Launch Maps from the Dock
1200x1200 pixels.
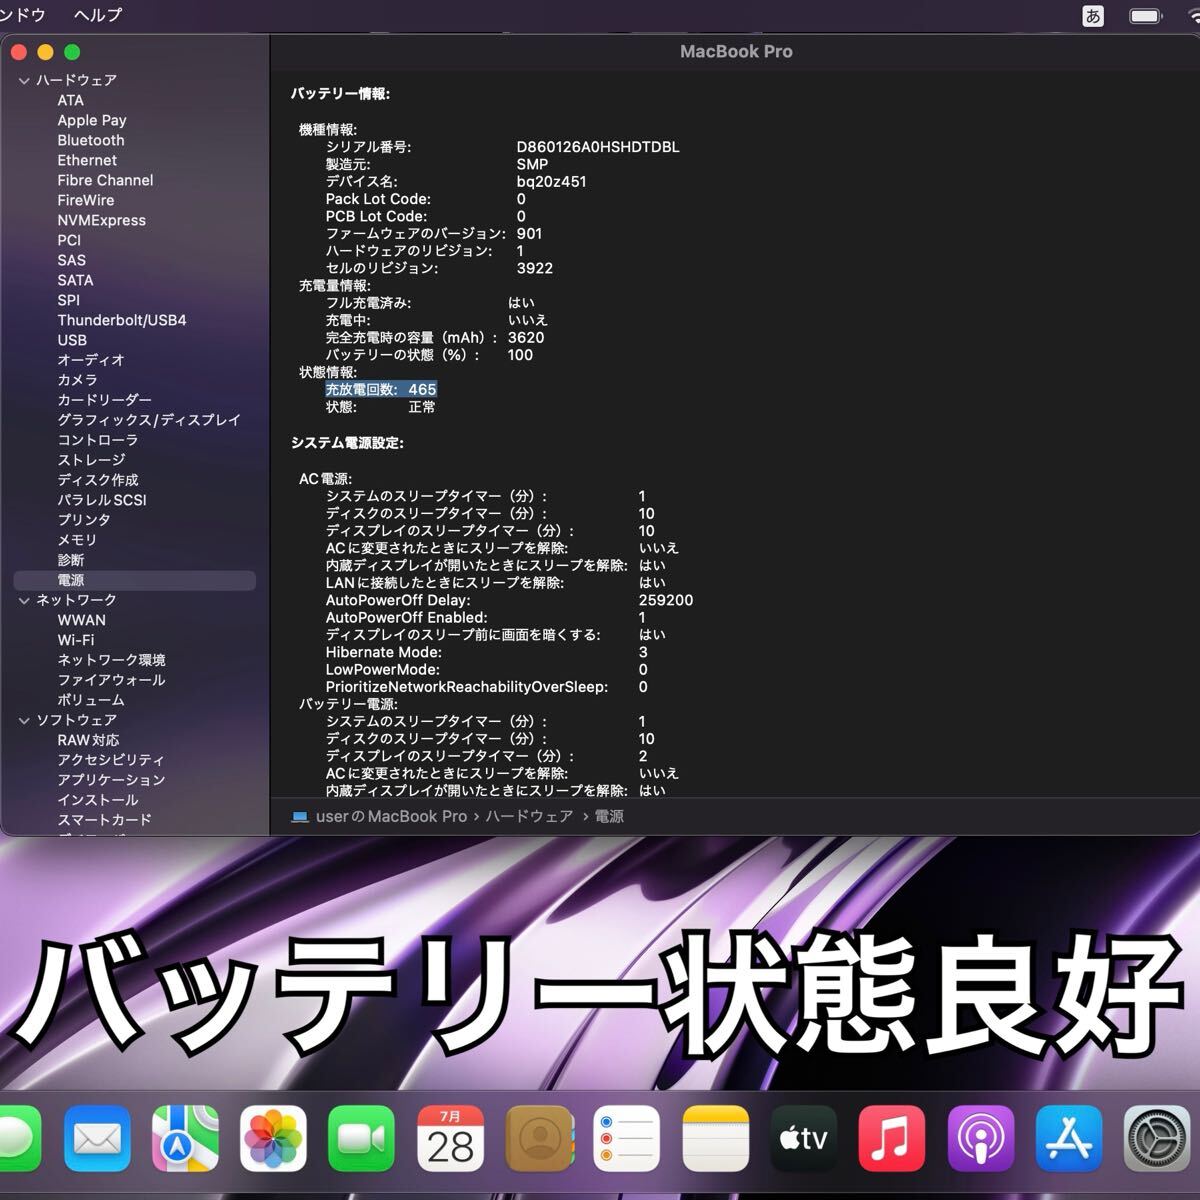click(185, 1138)
